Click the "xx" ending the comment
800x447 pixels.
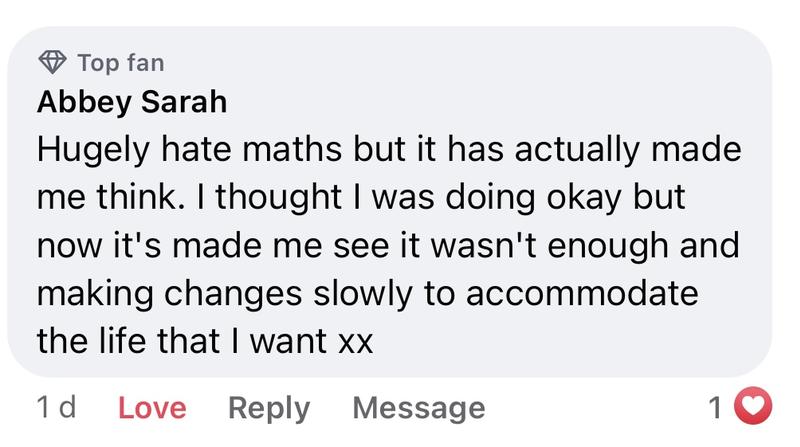pos(354,343)
